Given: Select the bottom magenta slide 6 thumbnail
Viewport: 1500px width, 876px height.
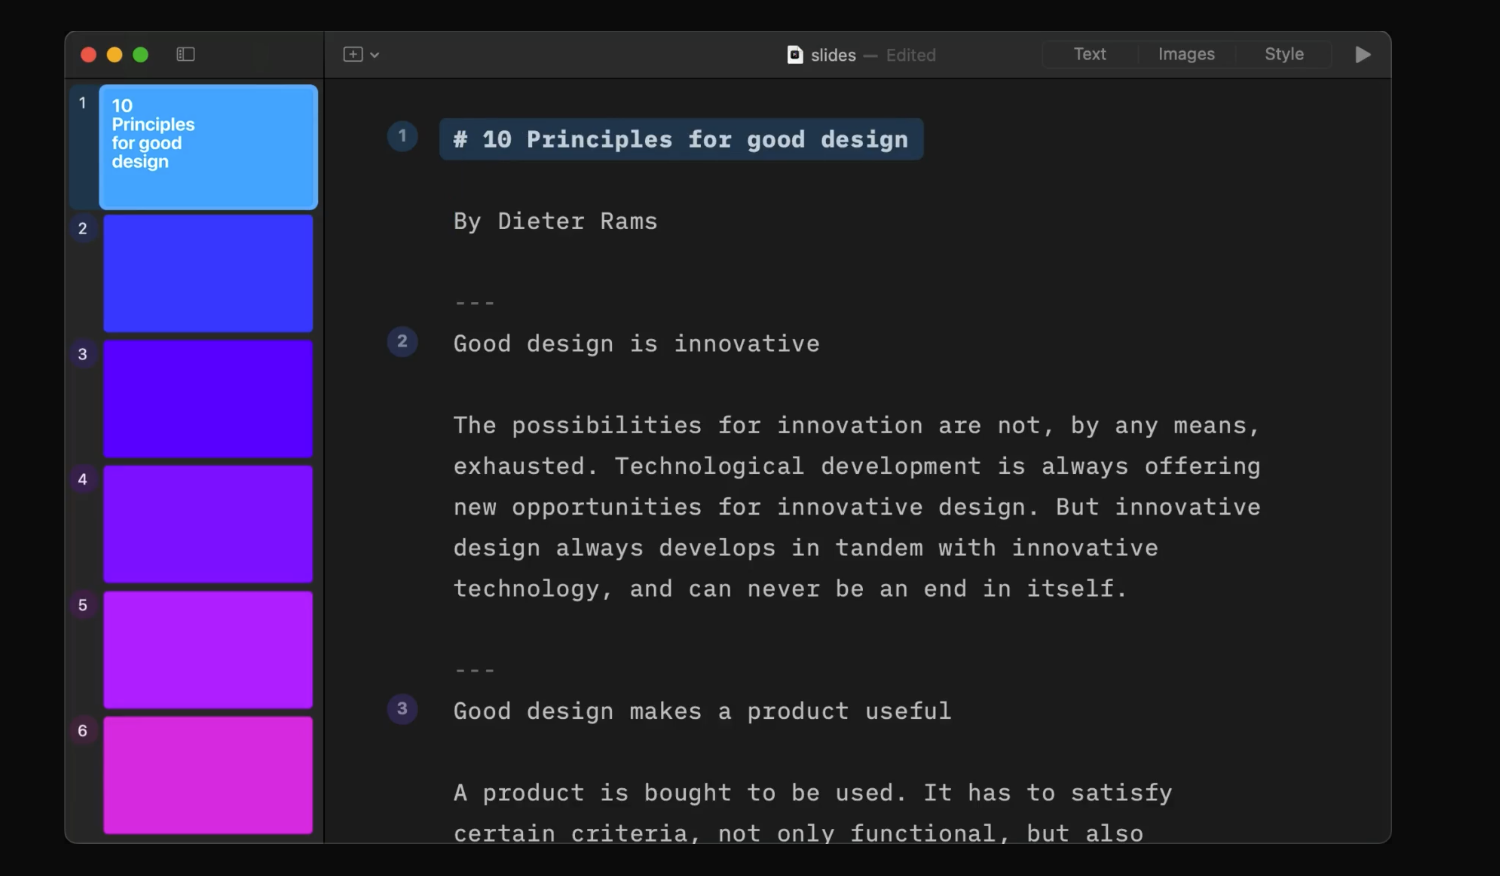Looking at the screenshot, I should point(207,775).
